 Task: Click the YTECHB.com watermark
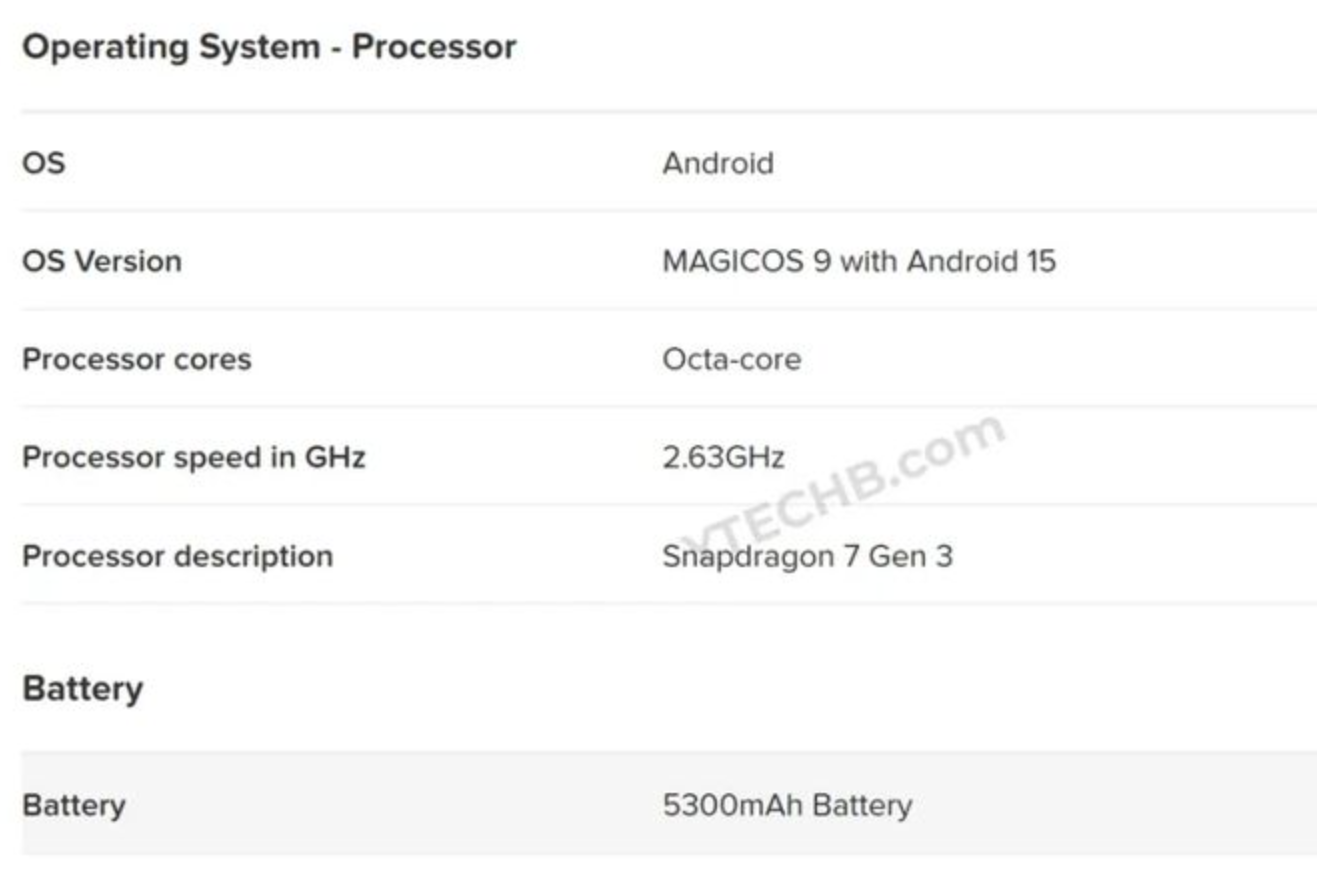(840, 482)
